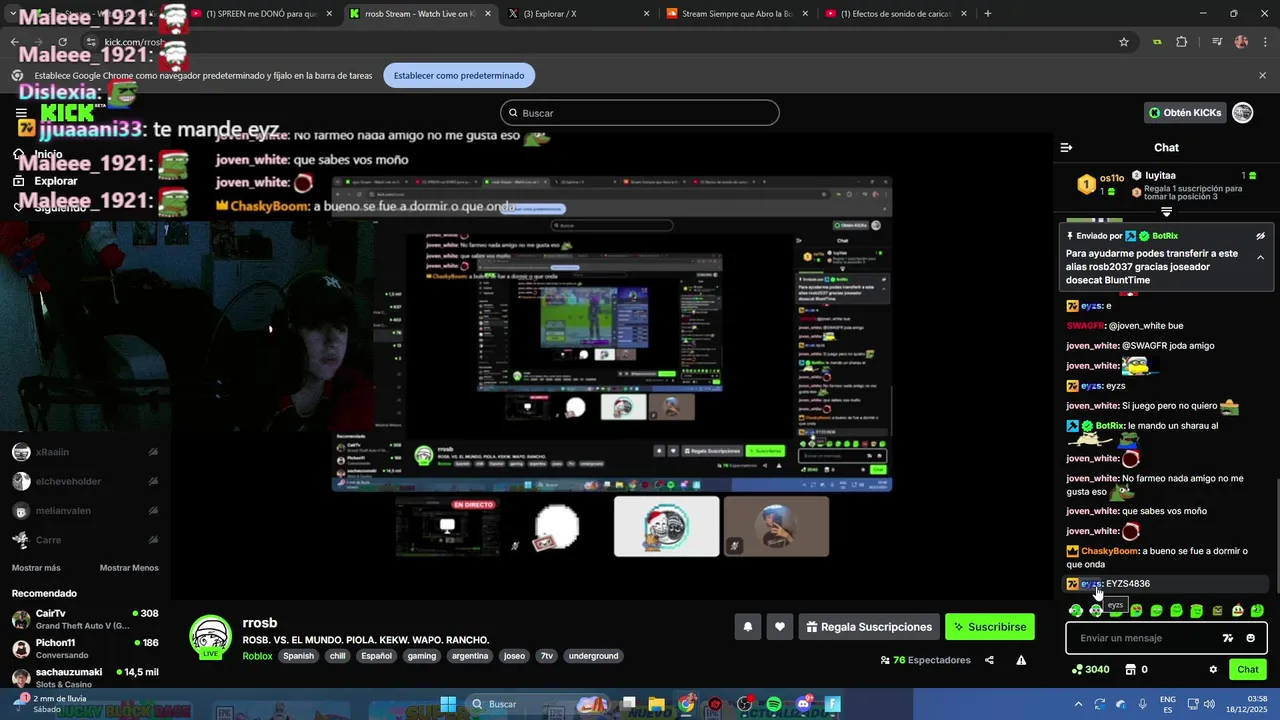The height and width of the screenshot is (720, 1280).
Task: Click the Chrome address bar URL
Action: coord(135,42)
